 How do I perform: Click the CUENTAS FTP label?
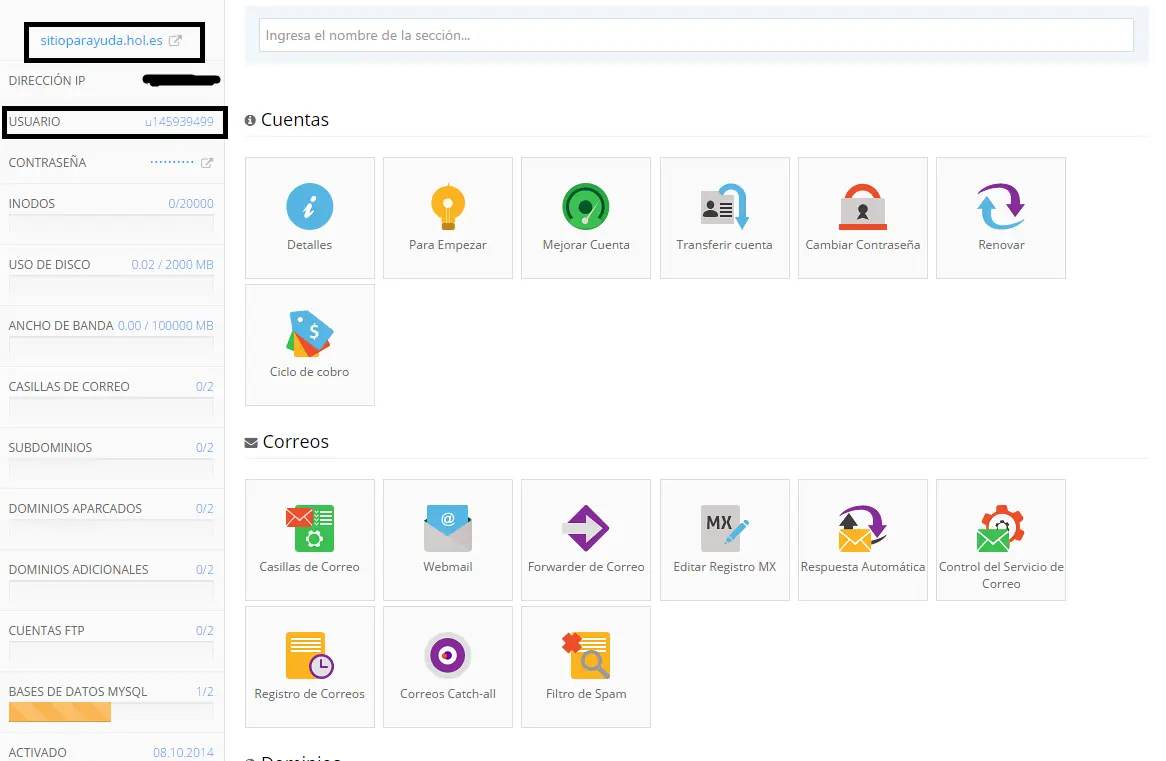(47, 630)
